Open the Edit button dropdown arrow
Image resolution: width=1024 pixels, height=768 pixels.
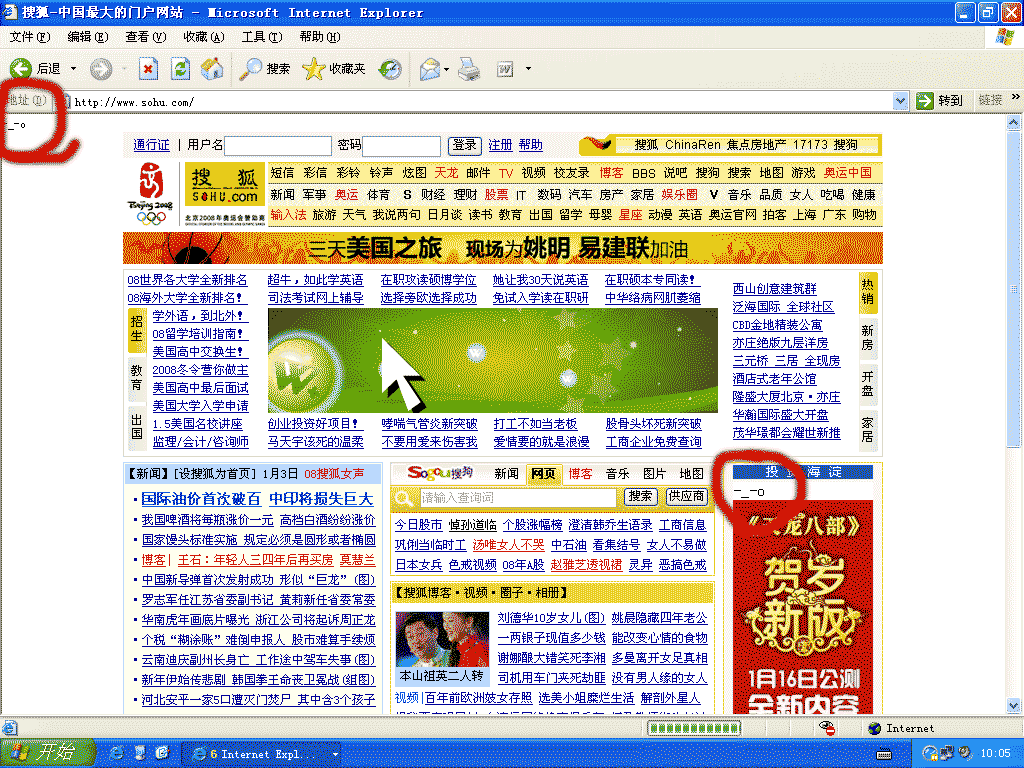[x=528, y=69]
